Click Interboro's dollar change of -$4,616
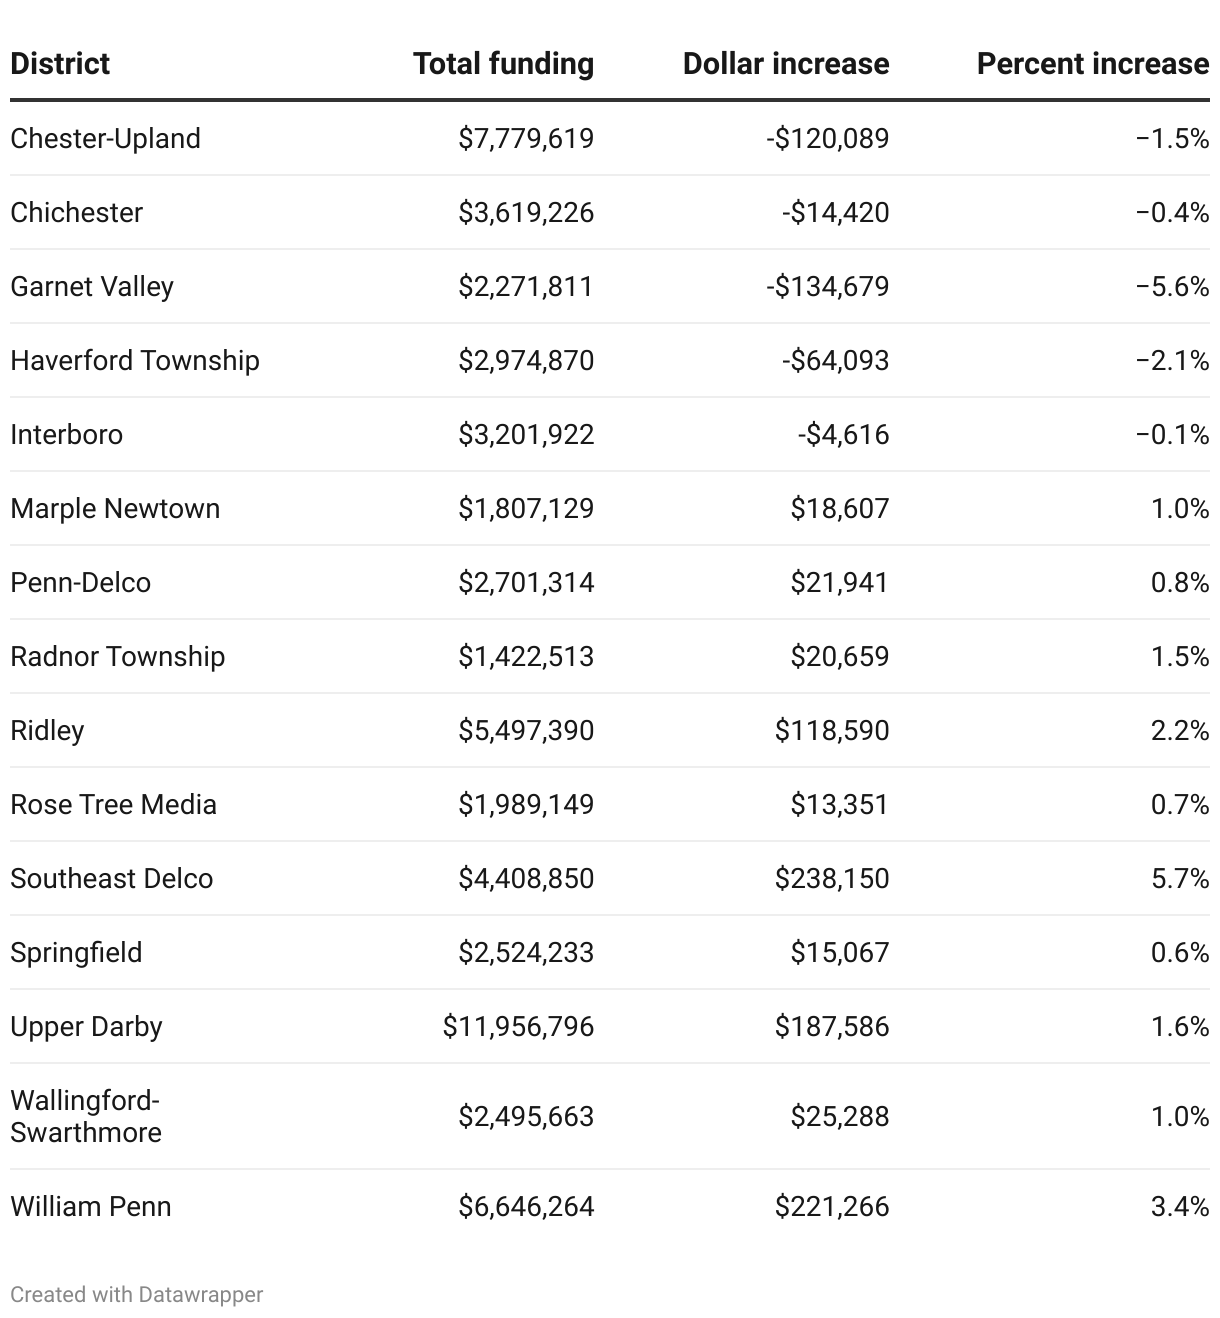The width and height of the screenshot is (1220, 1318). 843,434
